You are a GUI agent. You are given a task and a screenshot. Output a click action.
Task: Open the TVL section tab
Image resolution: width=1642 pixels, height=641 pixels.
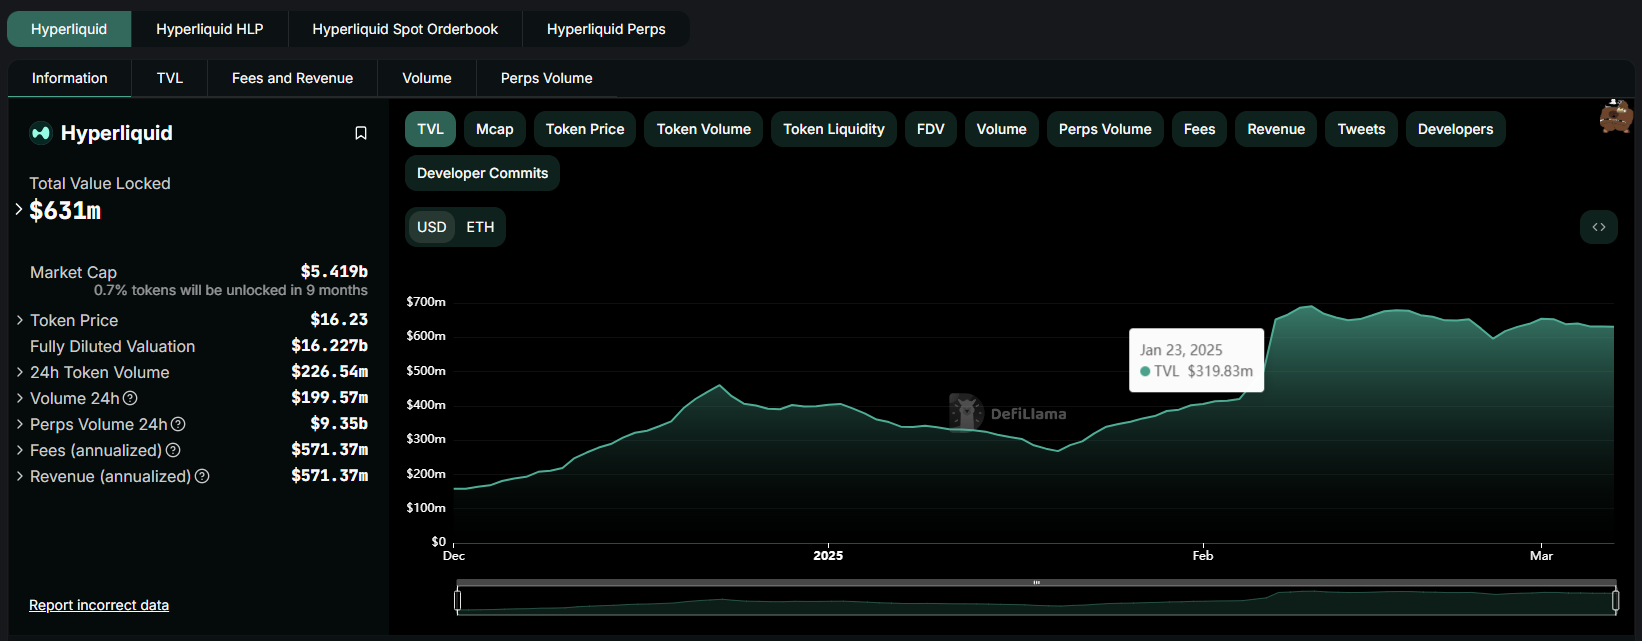(x=170, y=78)
